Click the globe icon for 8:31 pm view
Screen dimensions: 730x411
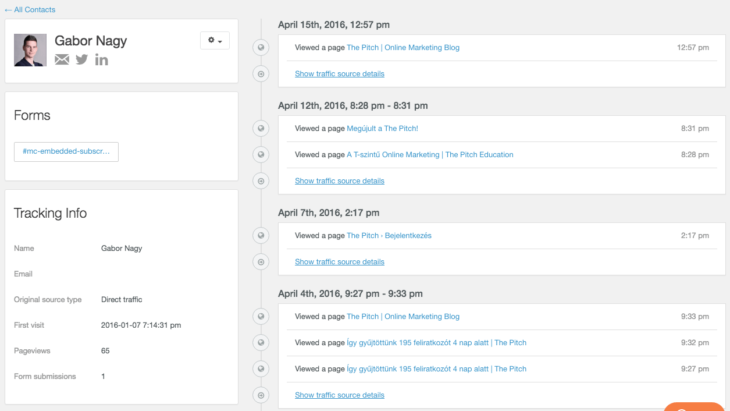tap(261, 128)
